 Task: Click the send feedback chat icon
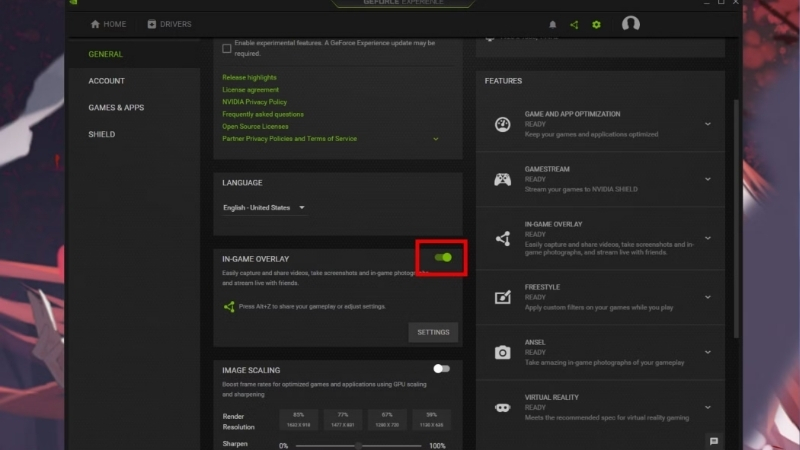click(714, 441)
